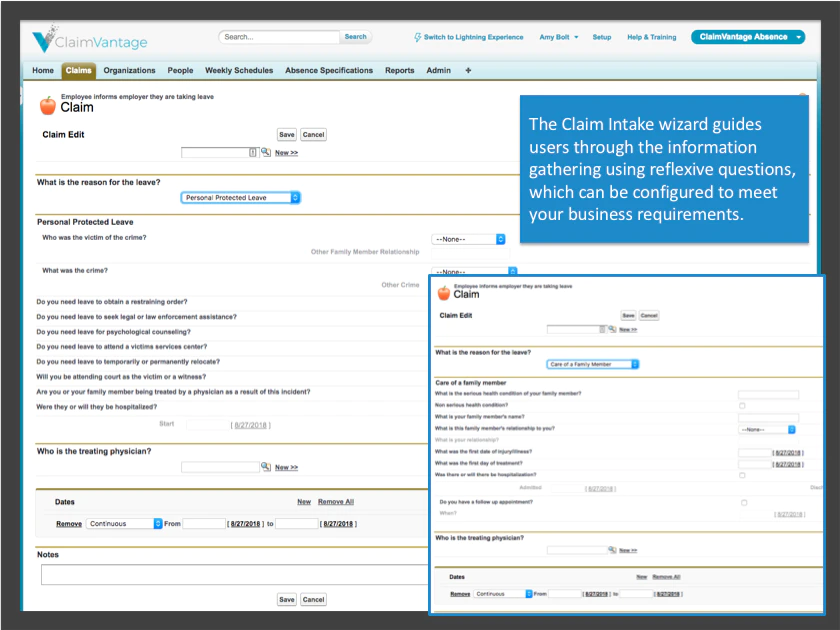Click the From date 8/27/2018 link
840x630 pixels.
pos(245,524)
